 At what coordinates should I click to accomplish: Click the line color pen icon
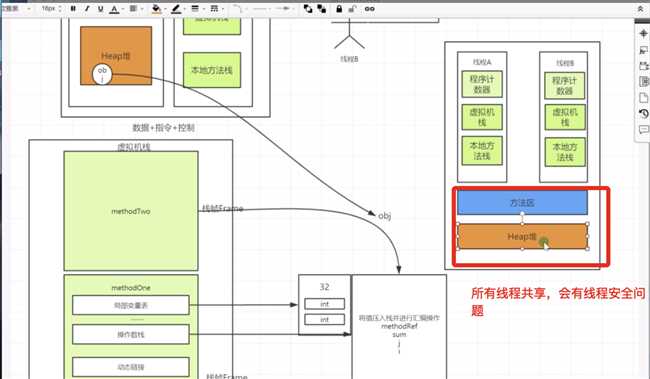click(176, 9)
